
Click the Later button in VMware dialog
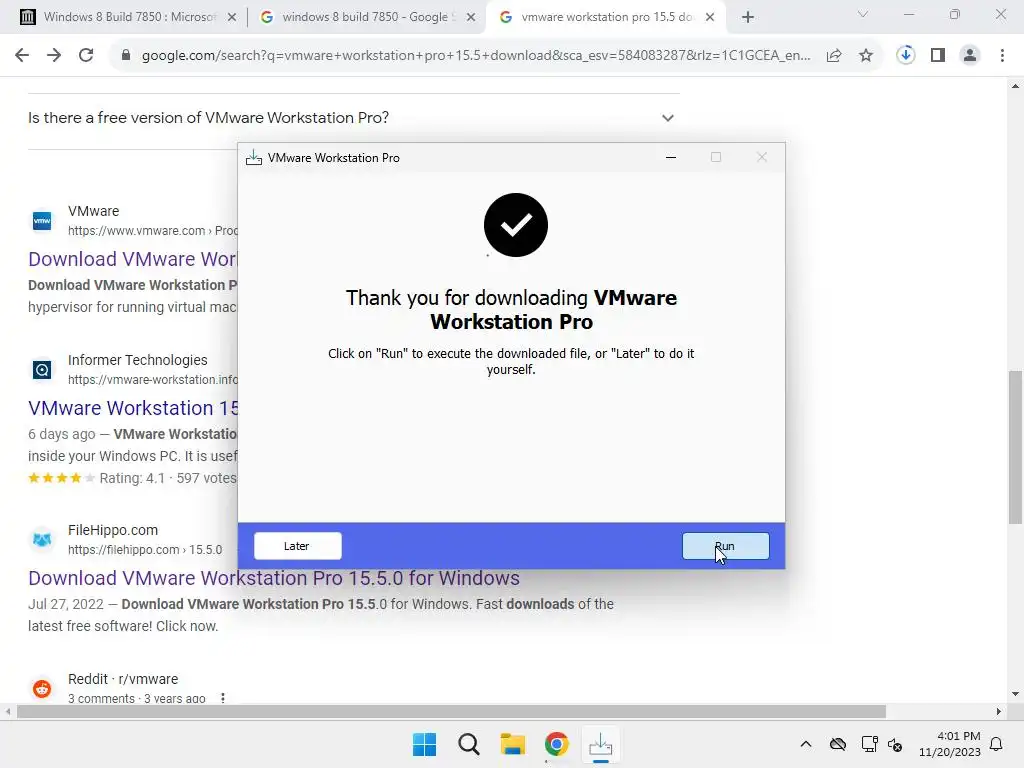297,546
